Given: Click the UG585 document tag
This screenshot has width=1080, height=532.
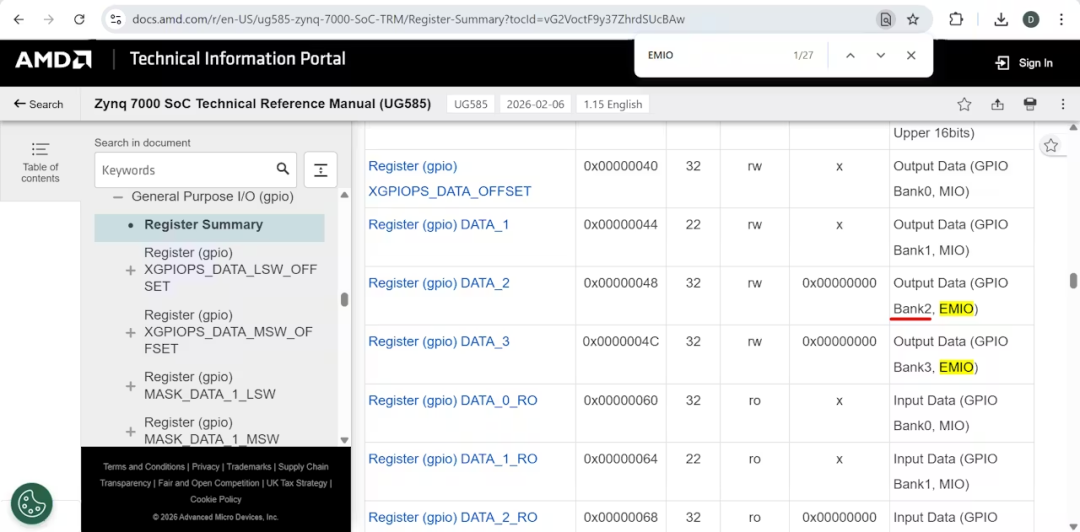Looking at the screenshot, I should tap(471, 104).
